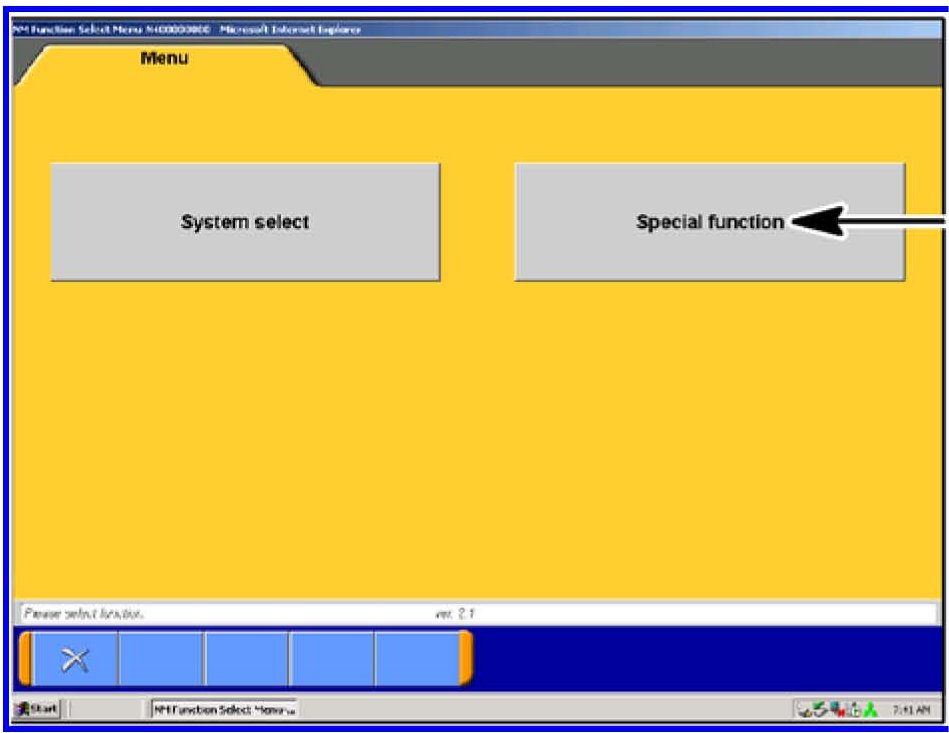Open the System select option

coord(245,222)
